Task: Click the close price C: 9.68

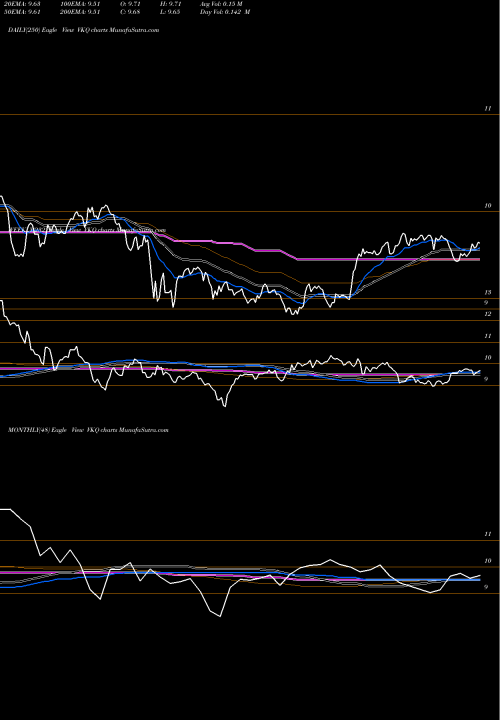Action: pyautogui.click(x=130, y=12)
